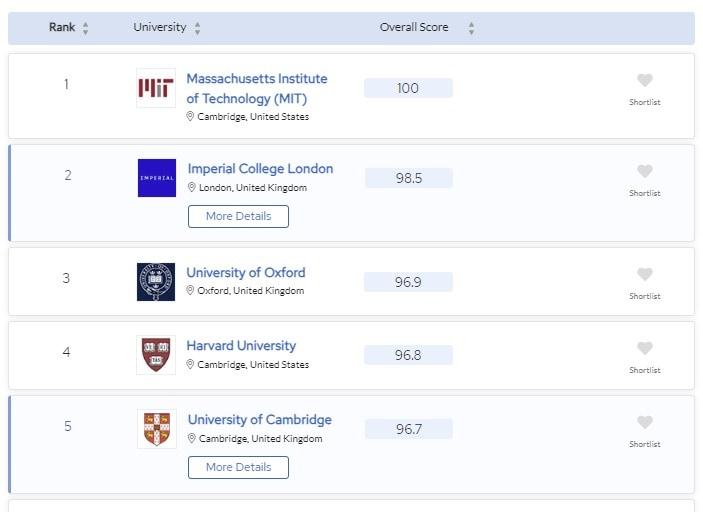Shortlist Imperial College London via heart
Image resolution: width=703 pixels, height=512 pixels.
click(x=645, y=172)
